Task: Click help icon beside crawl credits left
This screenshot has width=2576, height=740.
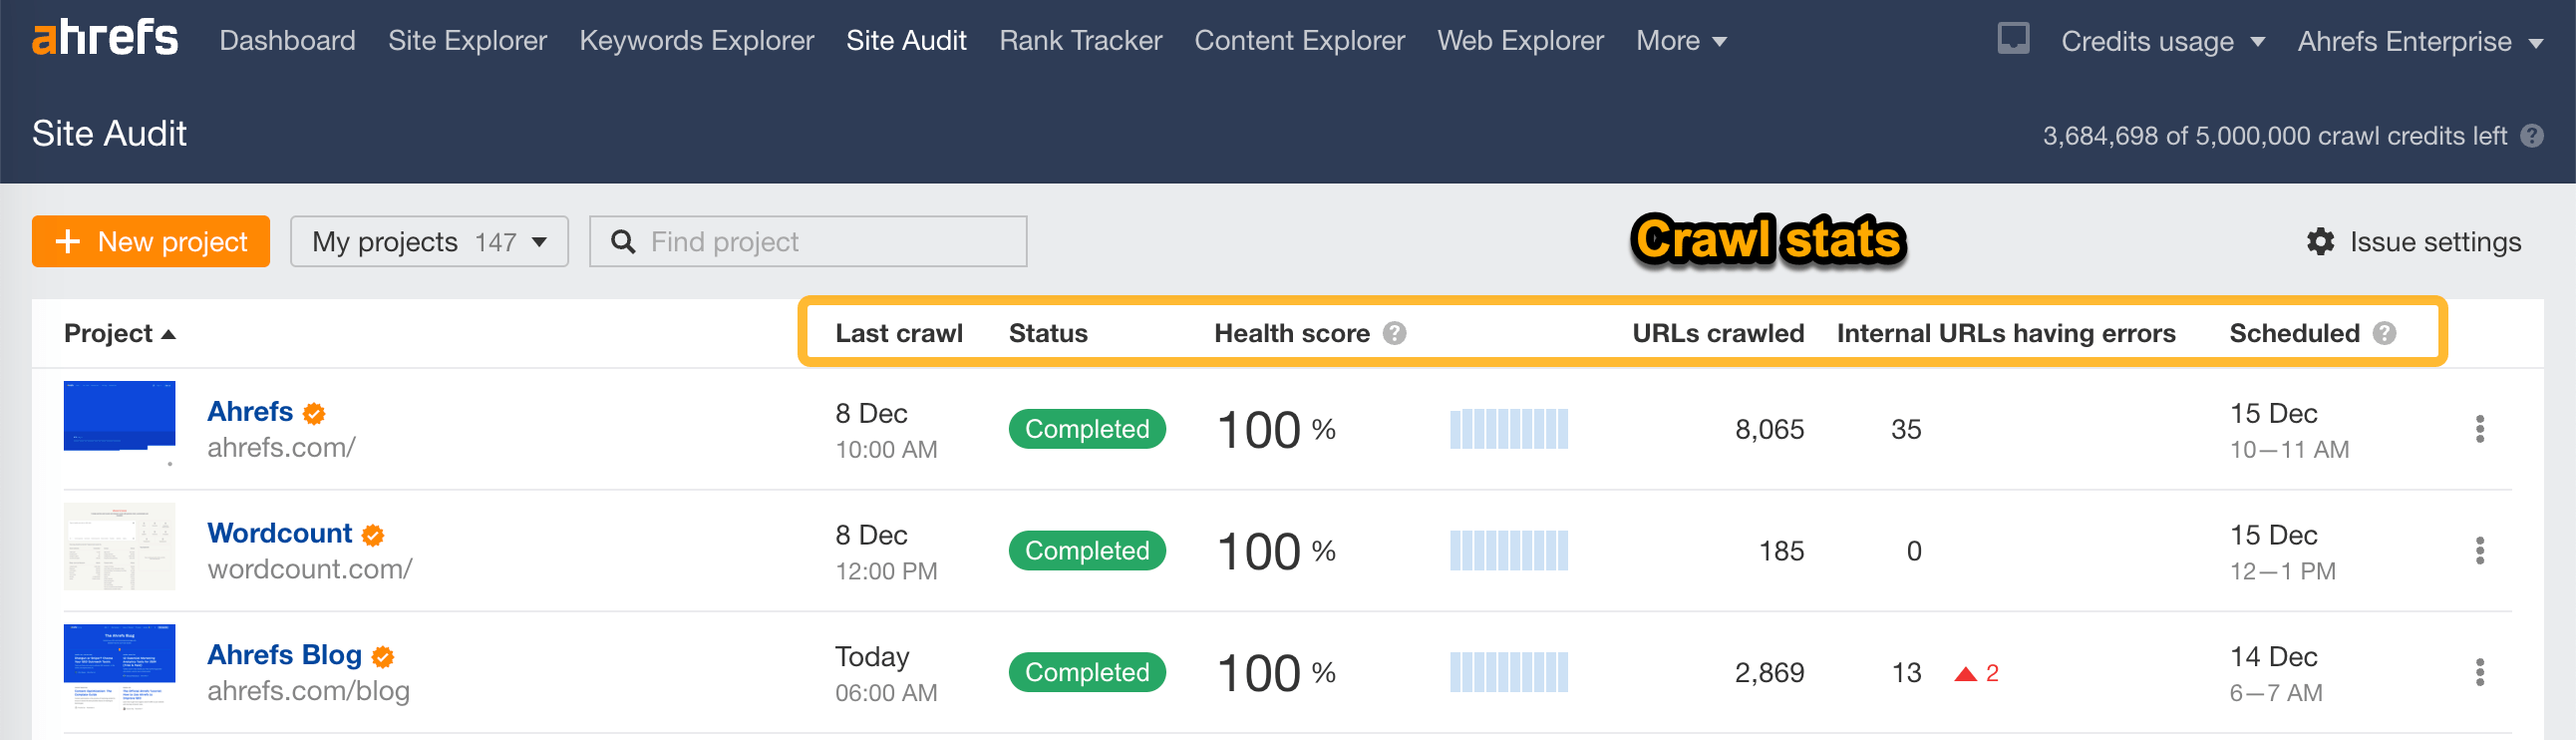Action: click(x=2532, y=136)
